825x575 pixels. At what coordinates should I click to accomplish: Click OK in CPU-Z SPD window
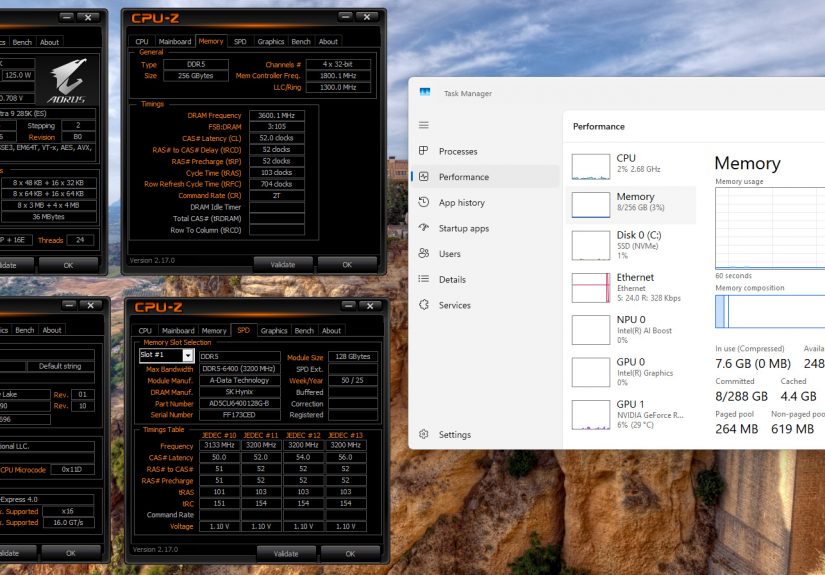[x=350, y=553]
